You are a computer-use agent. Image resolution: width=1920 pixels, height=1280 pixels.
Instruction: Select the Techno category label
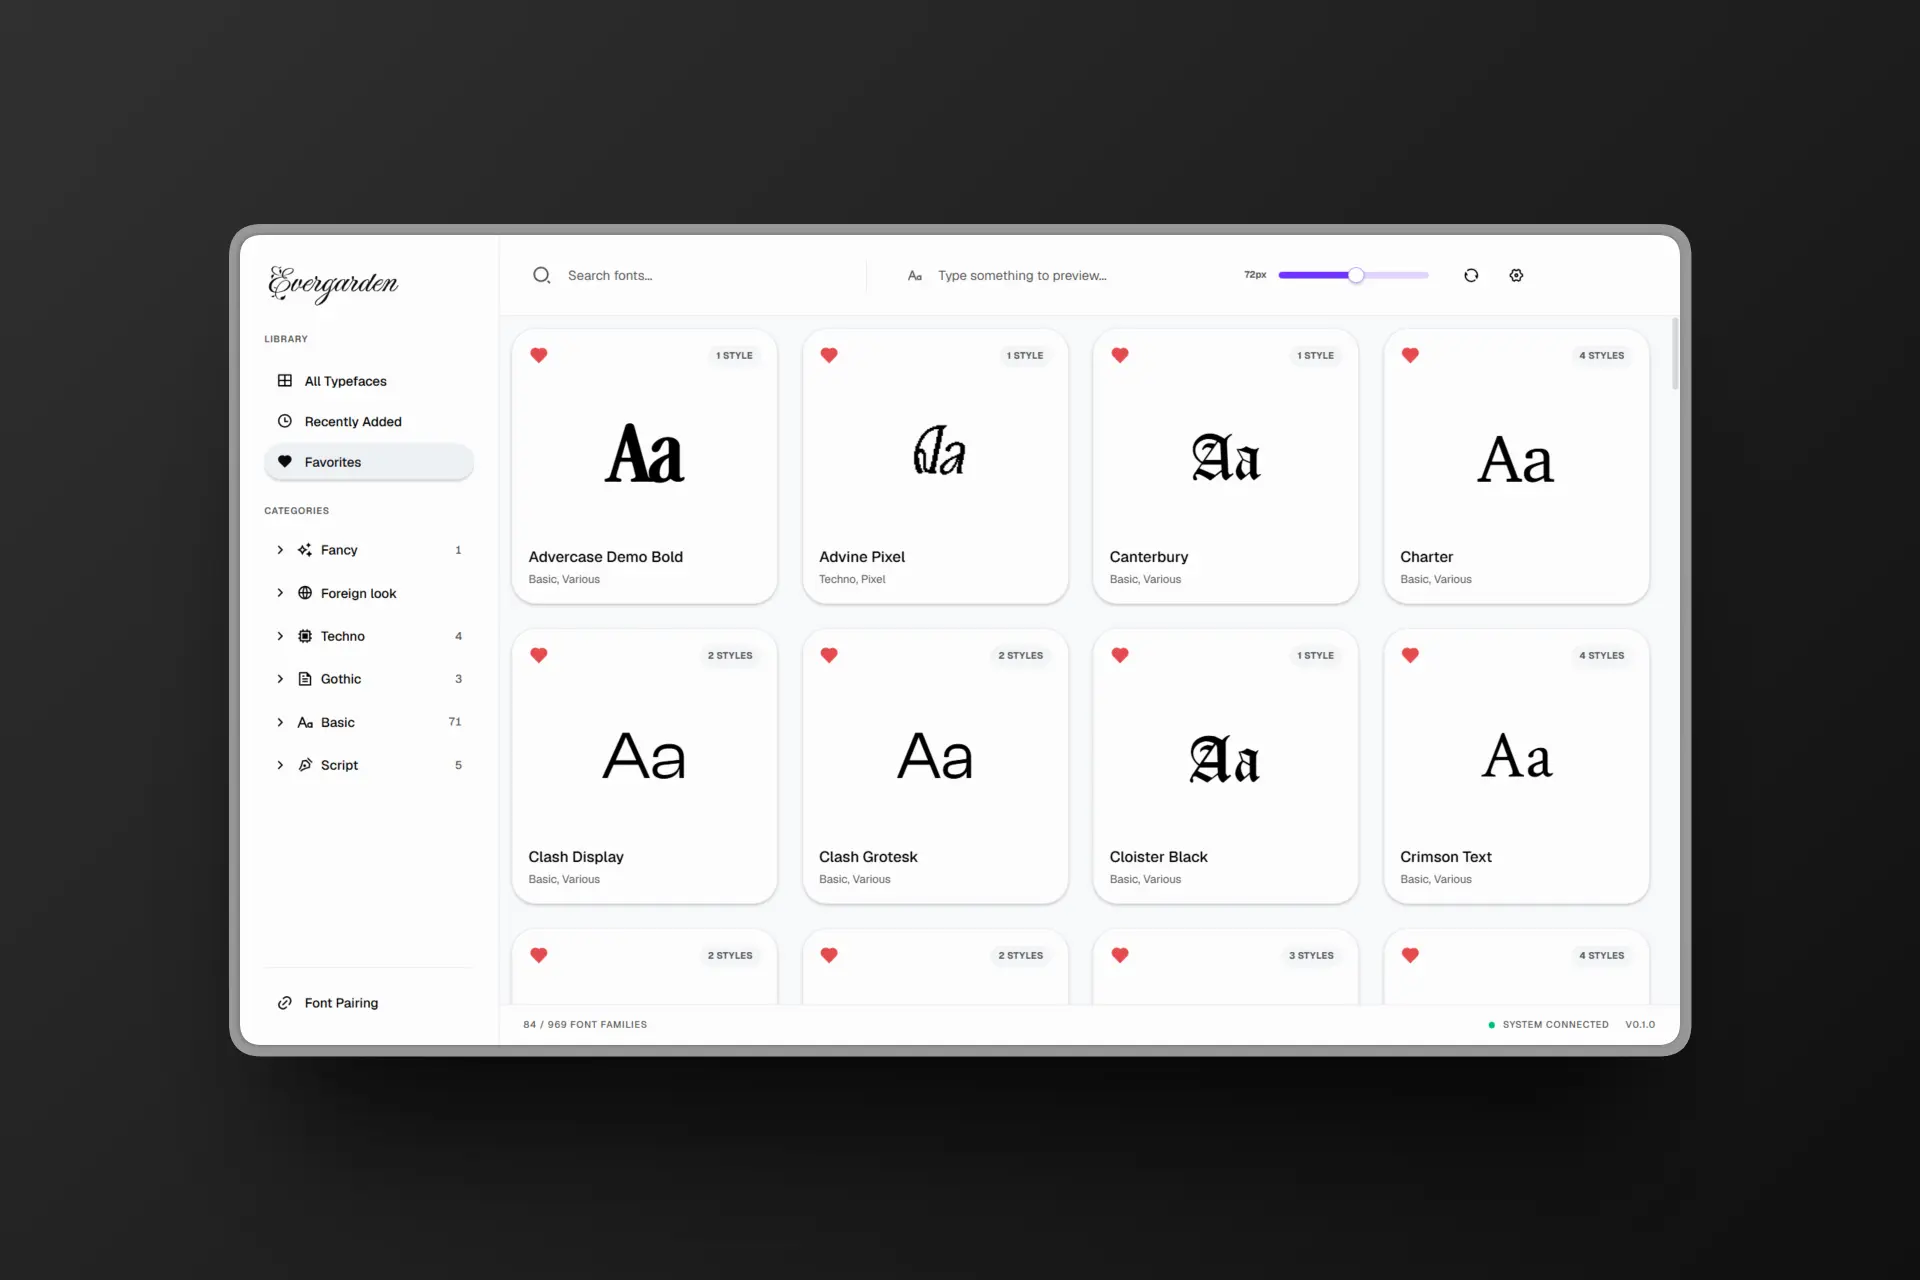(343, 636)
